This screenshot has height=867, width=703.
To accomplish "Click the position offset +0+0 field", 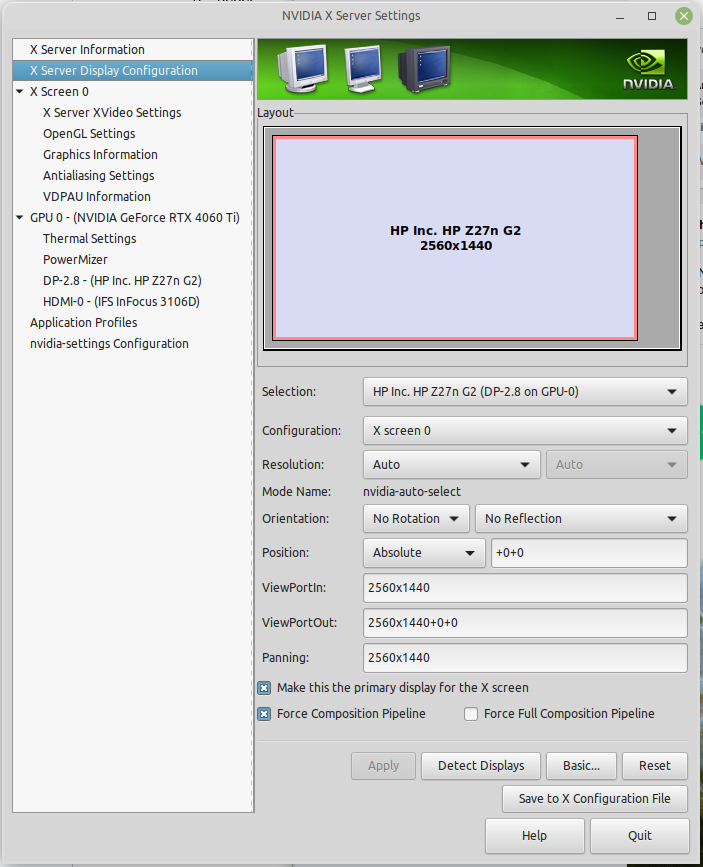I will click(x=589, y=553).
